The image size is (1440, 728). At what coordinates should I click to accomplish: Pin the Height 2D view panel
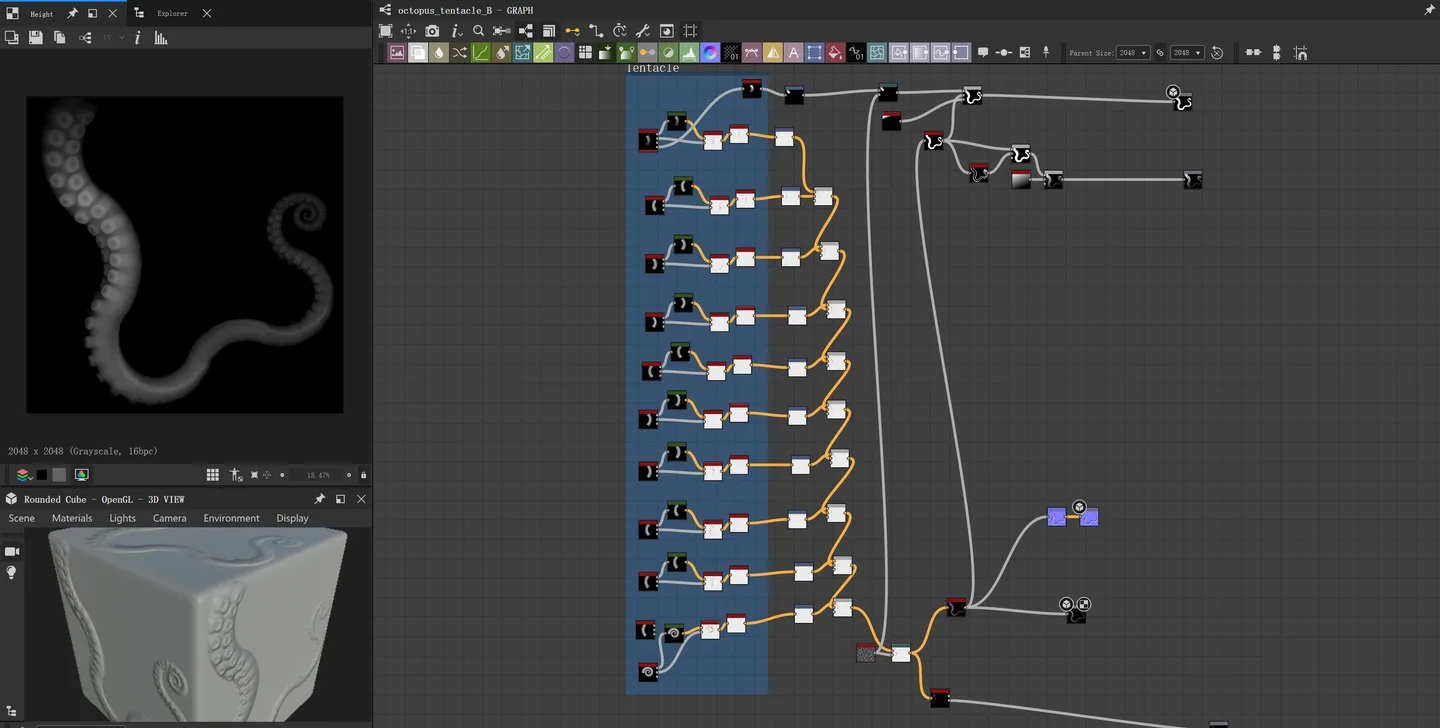(72, 14)
